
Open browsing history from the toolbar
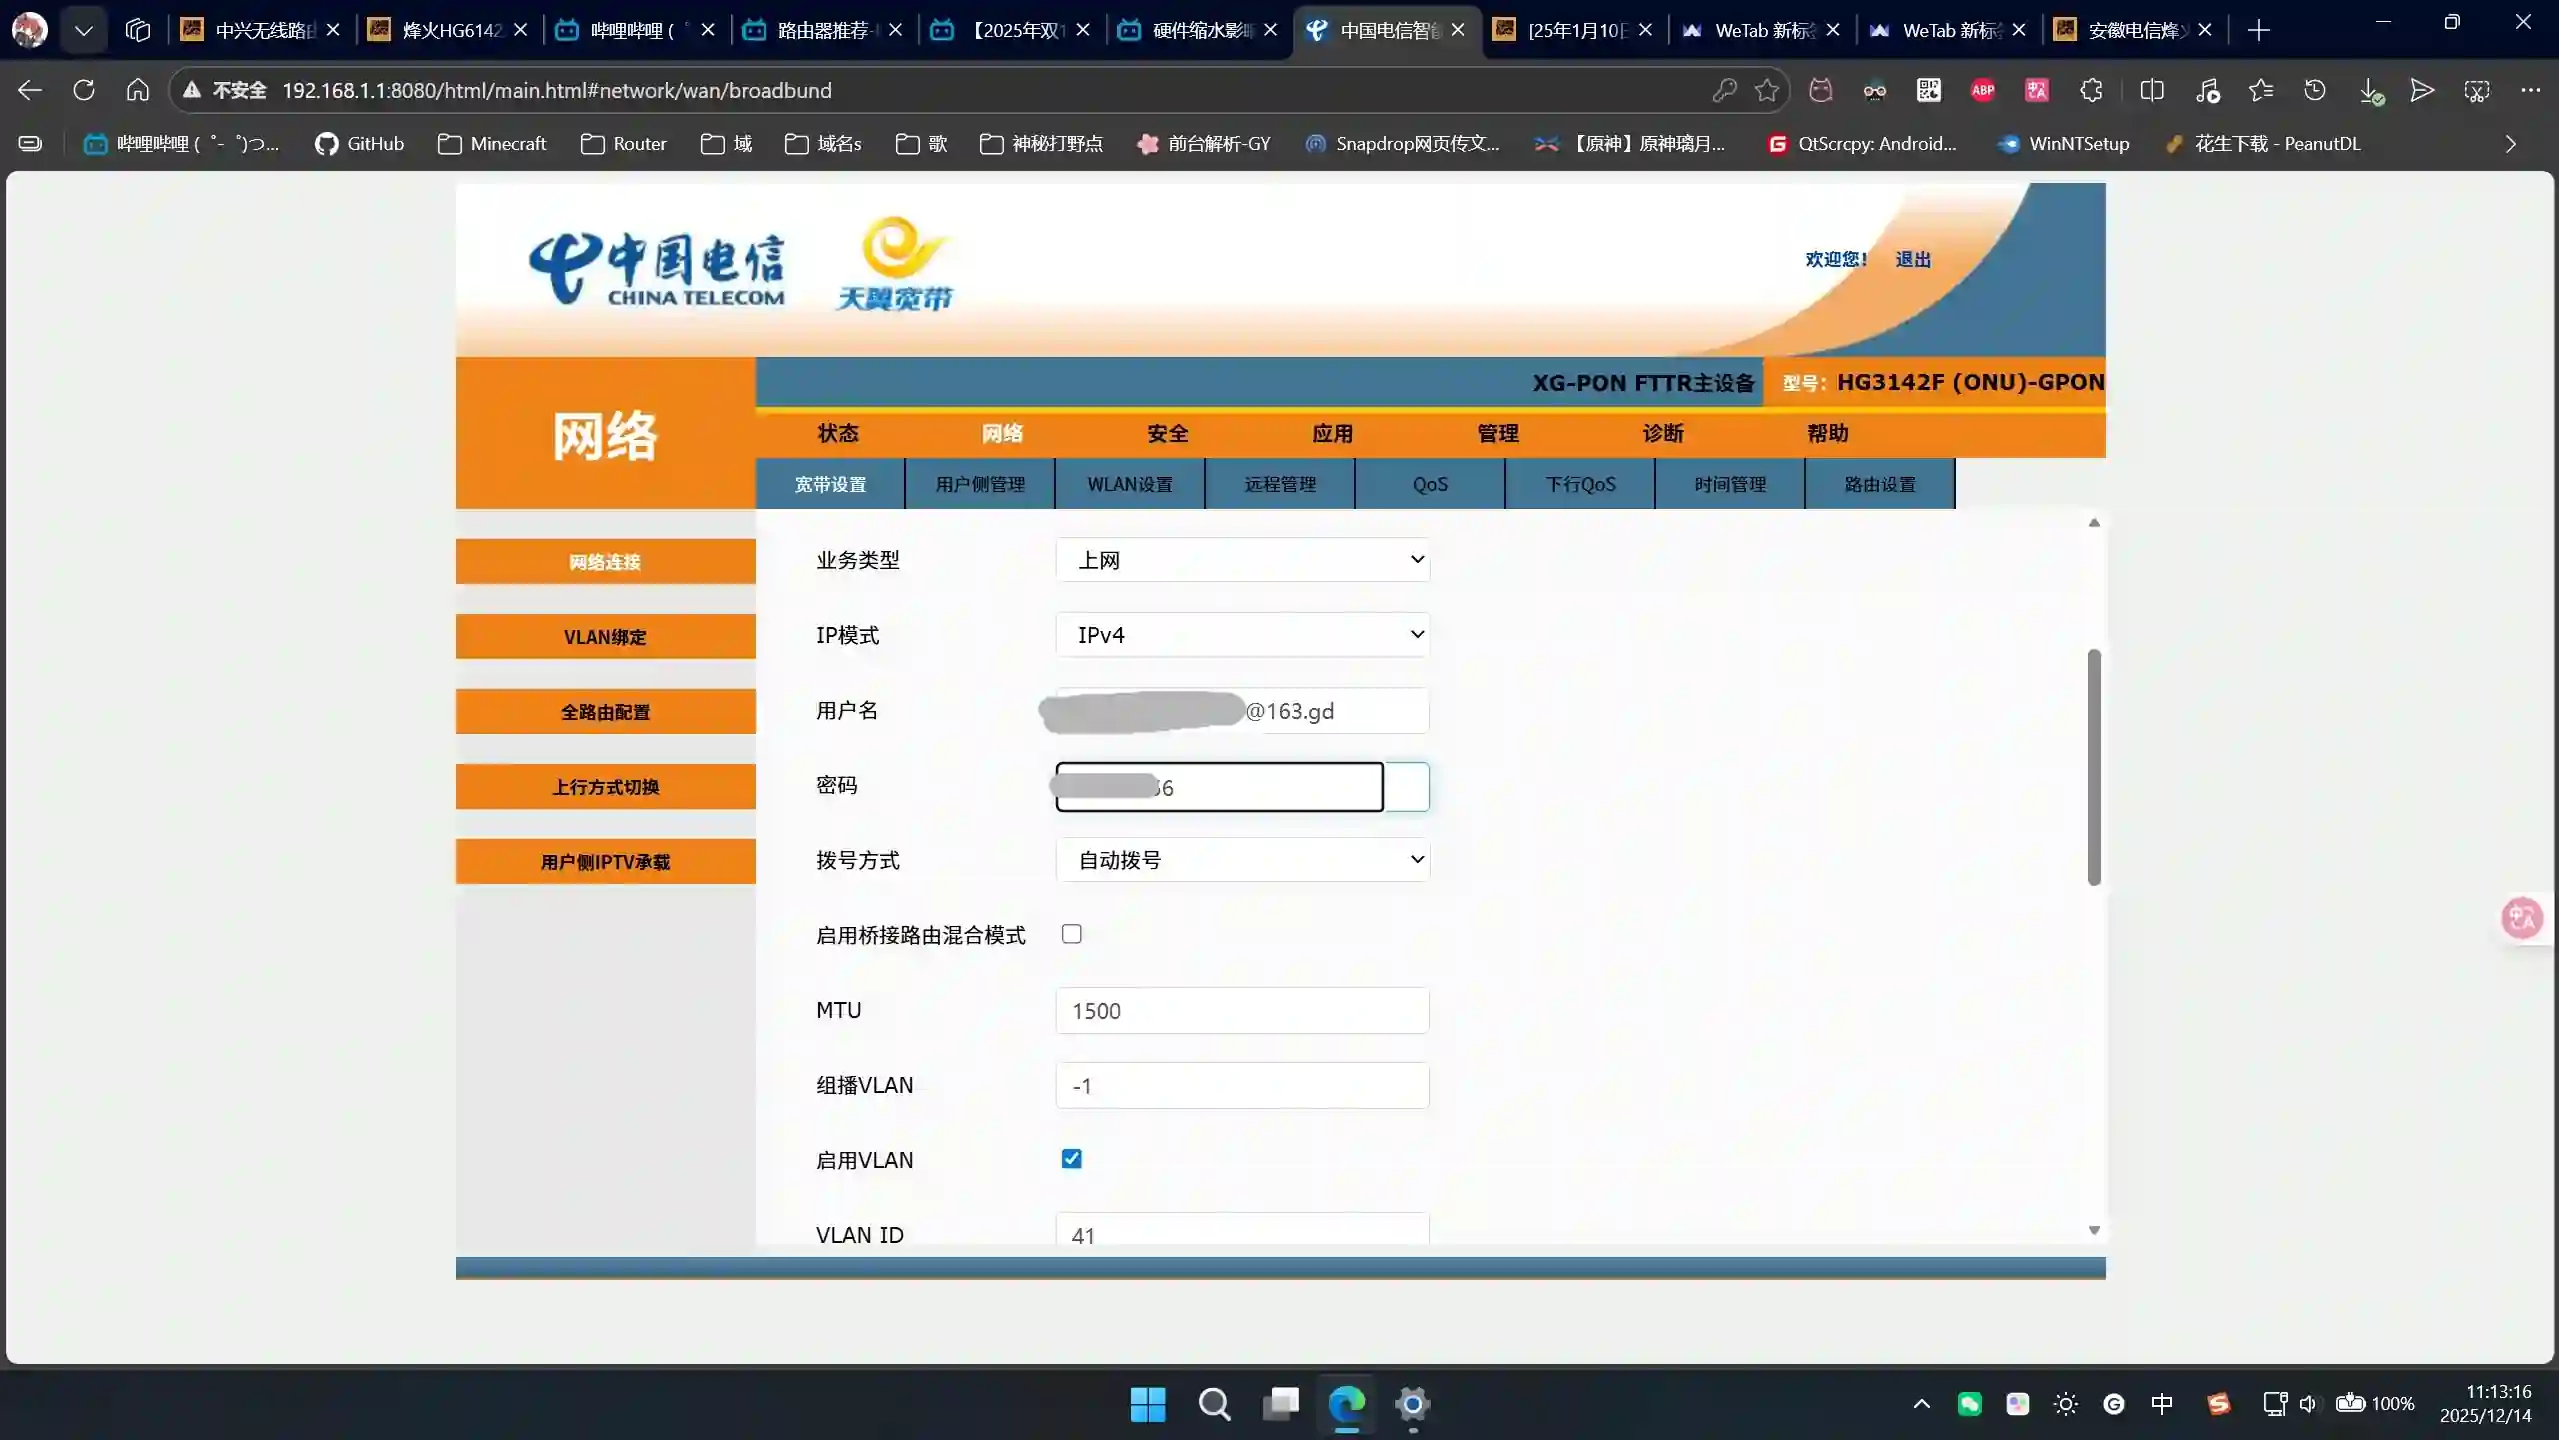coord(2315,90)
